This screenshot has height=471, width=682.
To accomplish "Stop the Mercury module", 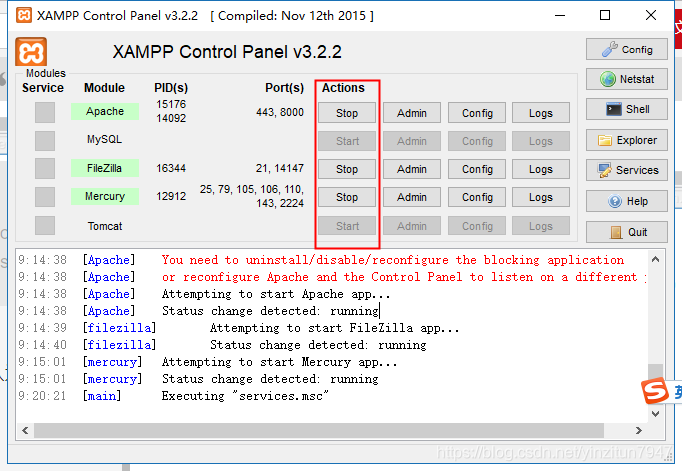I will [x=347, y=197].
